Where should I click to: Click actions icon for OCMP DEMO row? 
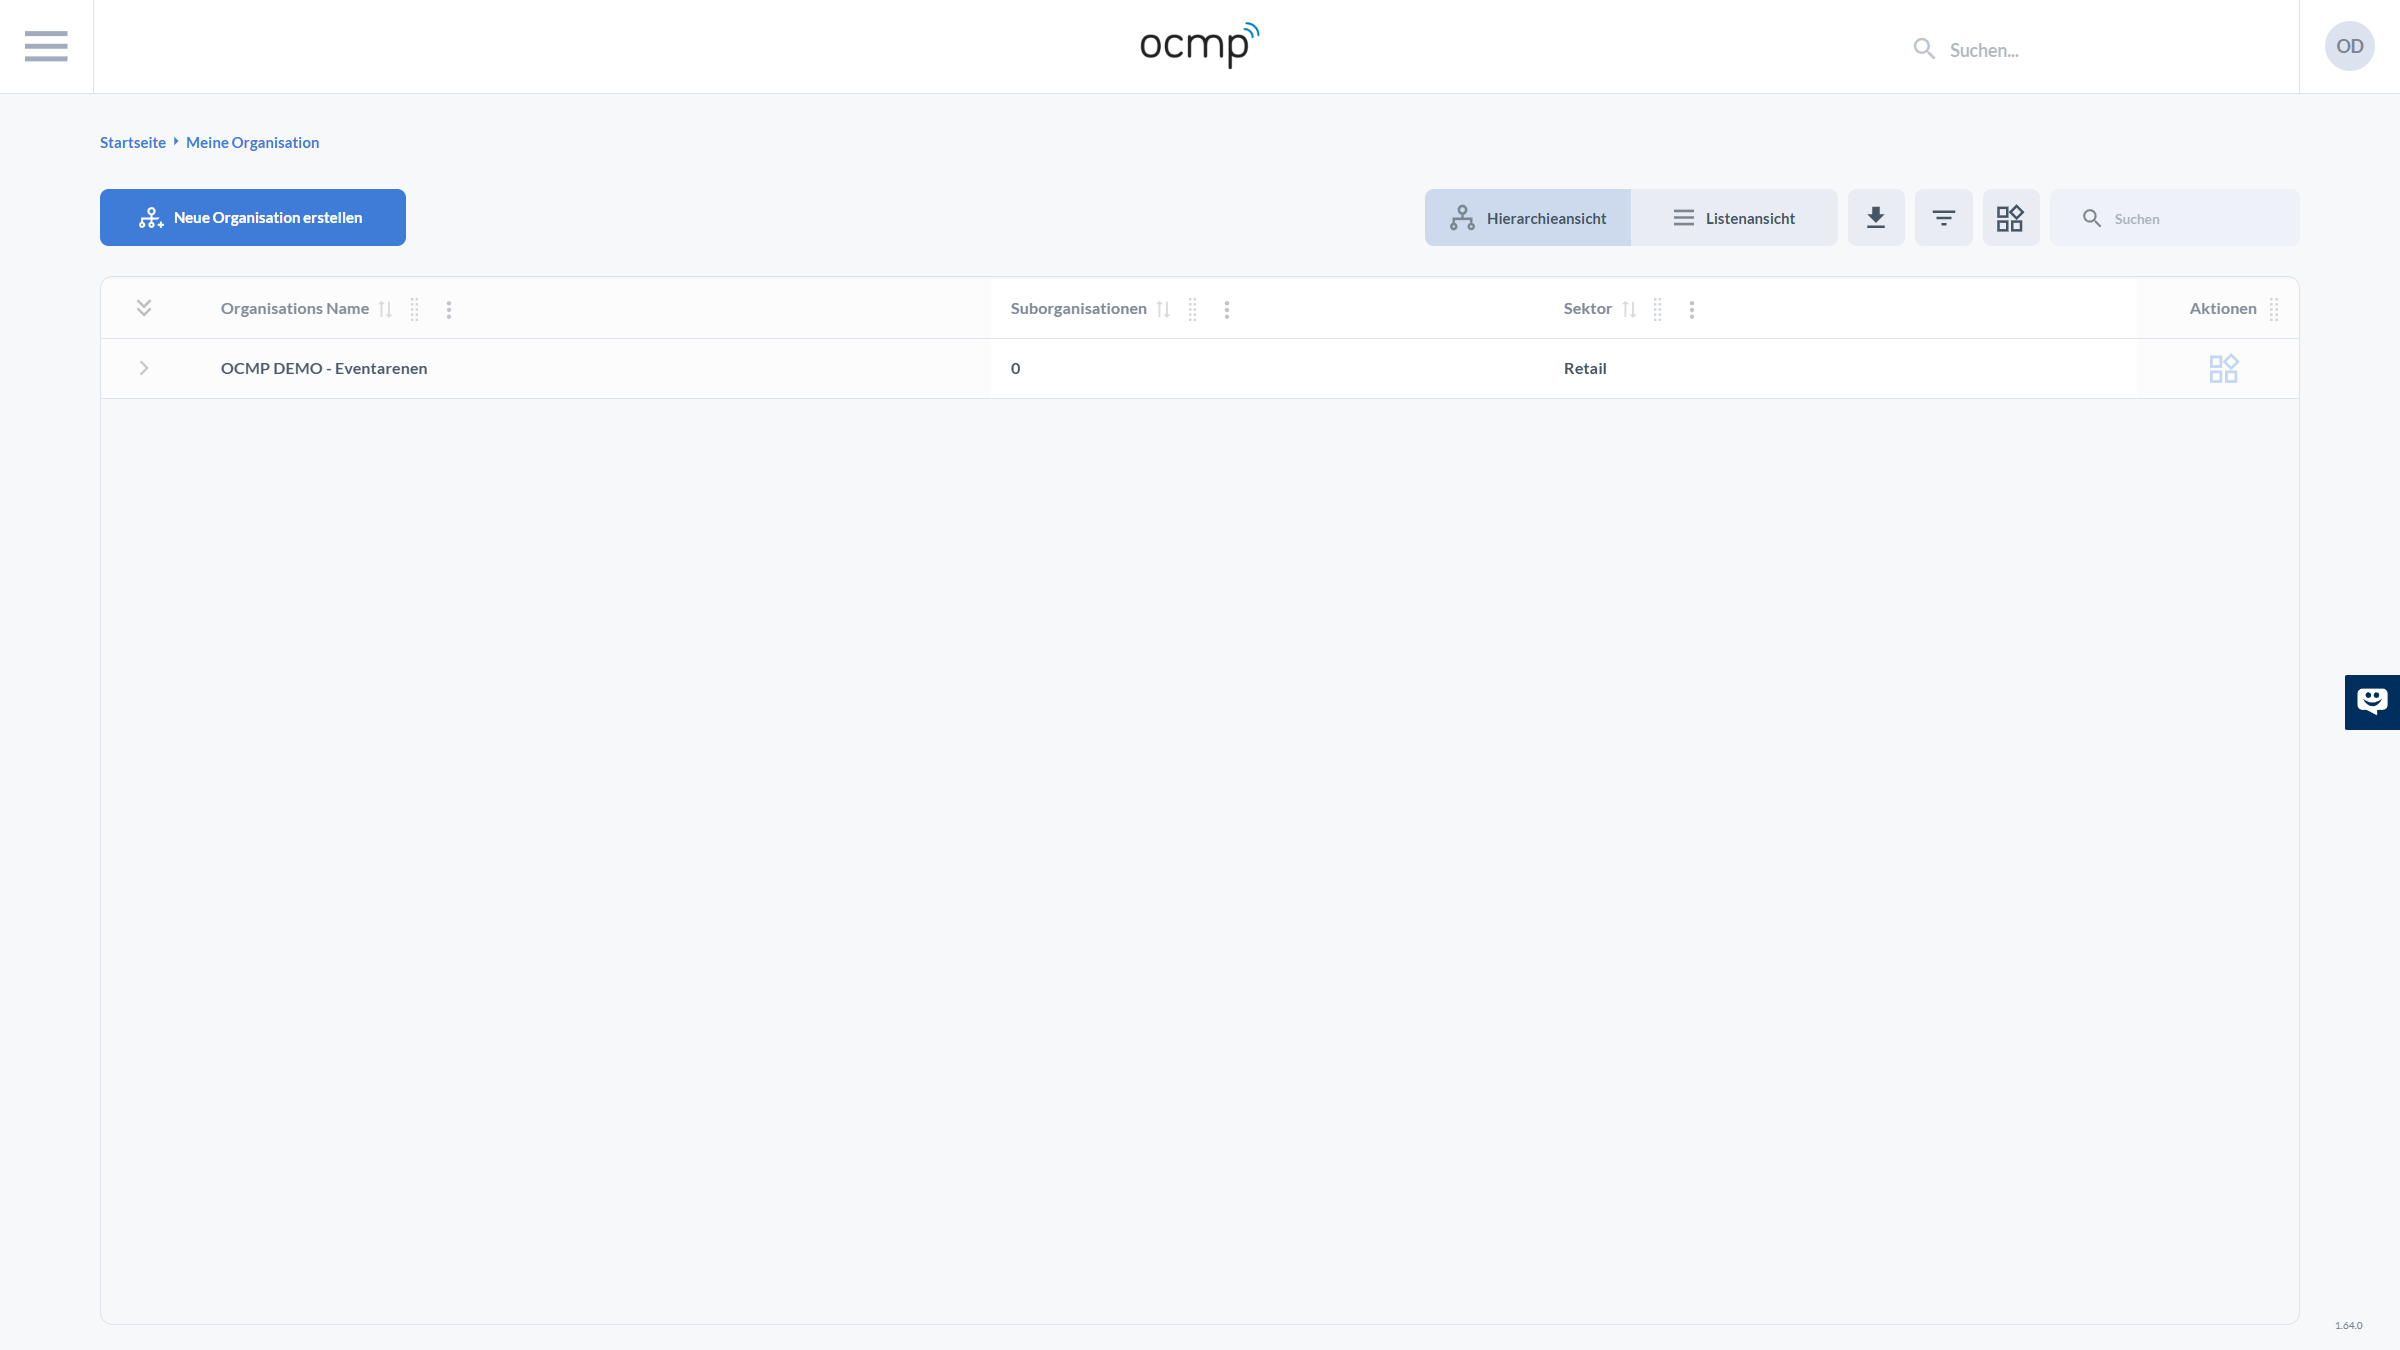coord(2223,369)
